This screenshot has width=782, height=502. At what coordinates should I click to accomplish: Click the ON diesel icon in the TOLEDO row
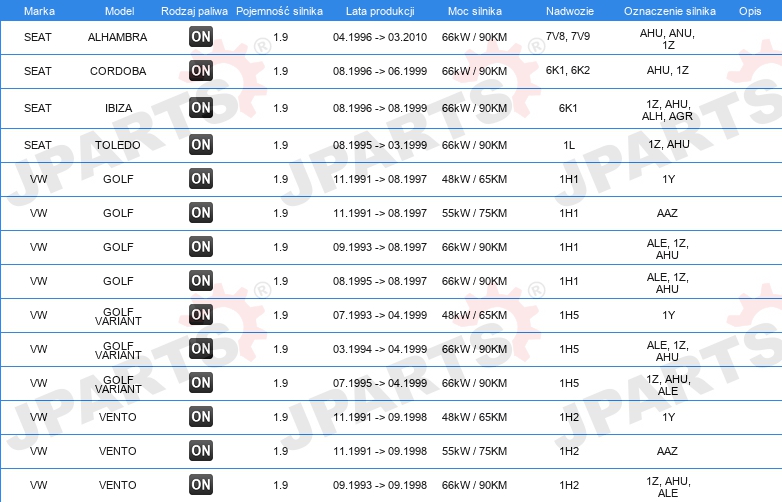(201, 145)
